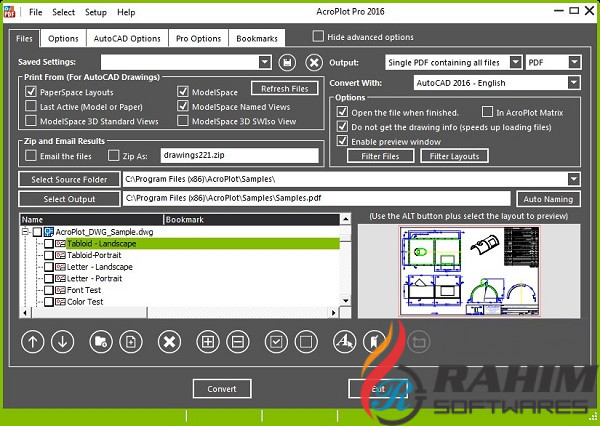The height and width of the screenshot is (426, 600).
Task: Click the drawings221.zip name field
Action: click(240, 155)
